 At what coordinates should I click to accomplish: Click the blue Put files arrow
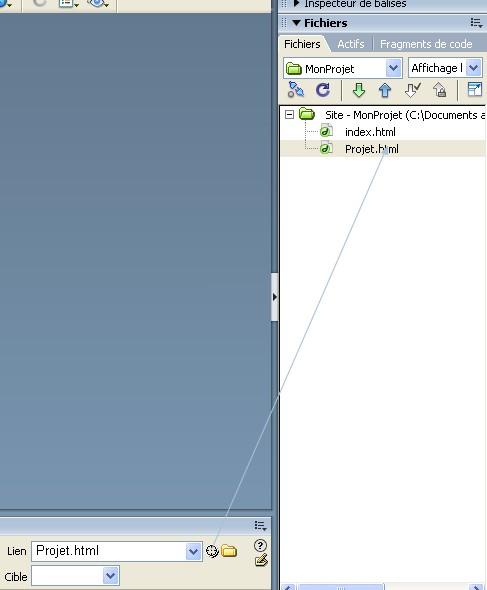pyautogui.click(x=385, y=90)
